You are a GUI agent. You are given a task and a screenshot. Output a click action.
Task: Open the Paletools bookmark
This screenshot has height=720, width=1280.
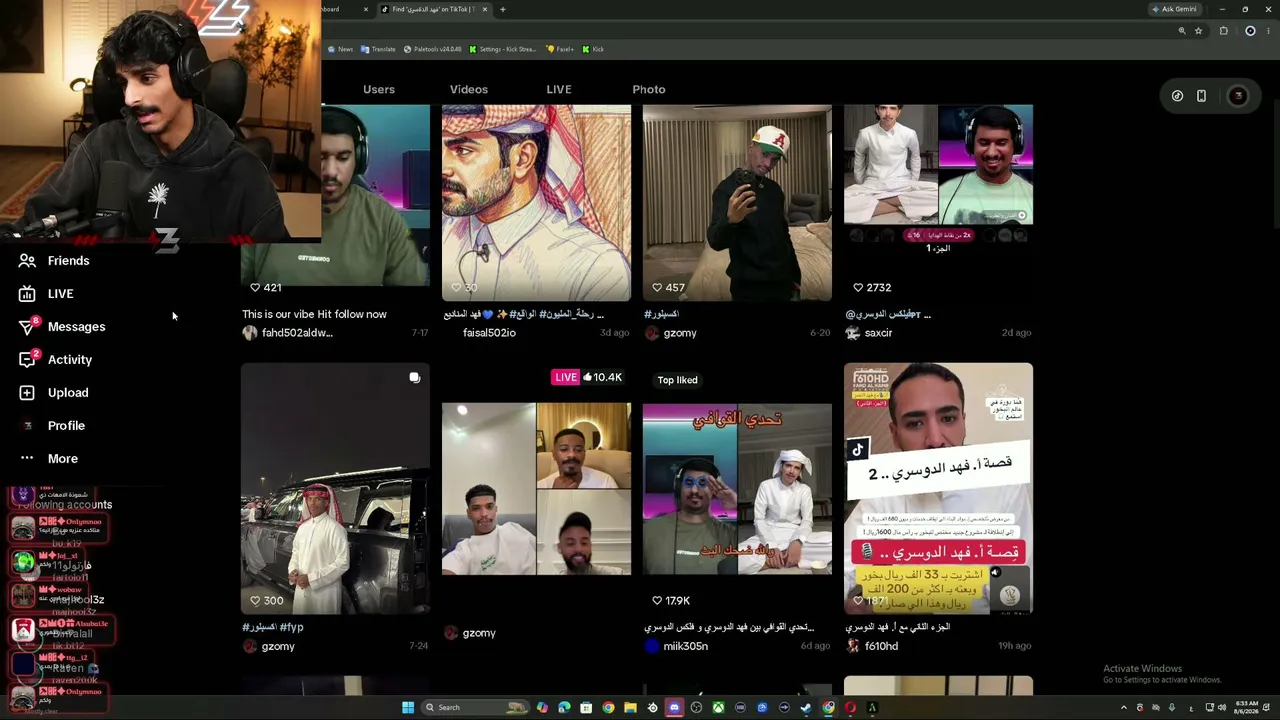coord(433,49)
